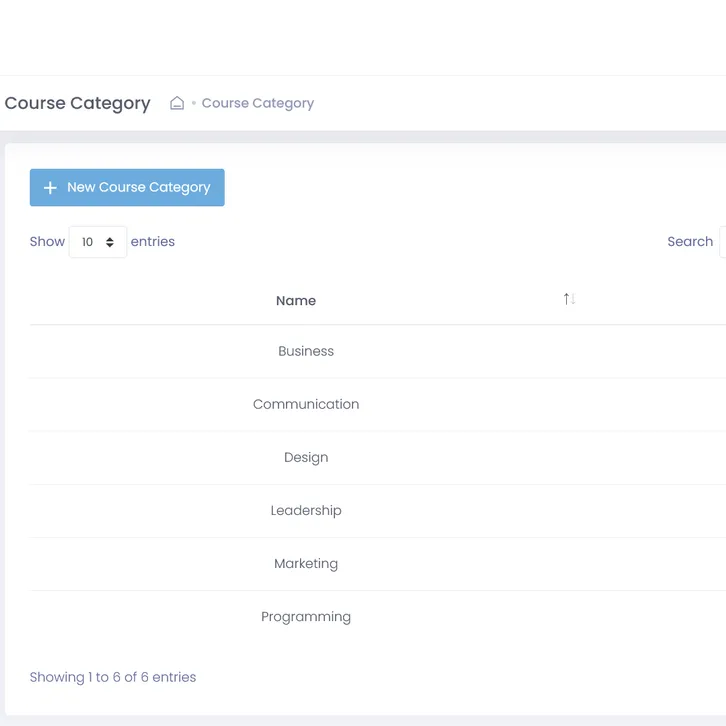
Task: Select the Communication category row
Action: [x=306, y=405]
